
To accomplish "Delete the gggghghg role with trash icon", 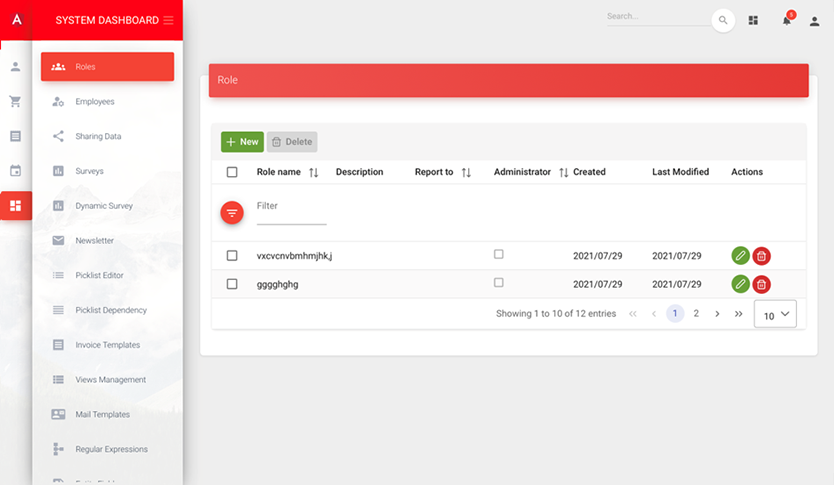I will click(762, 284).
